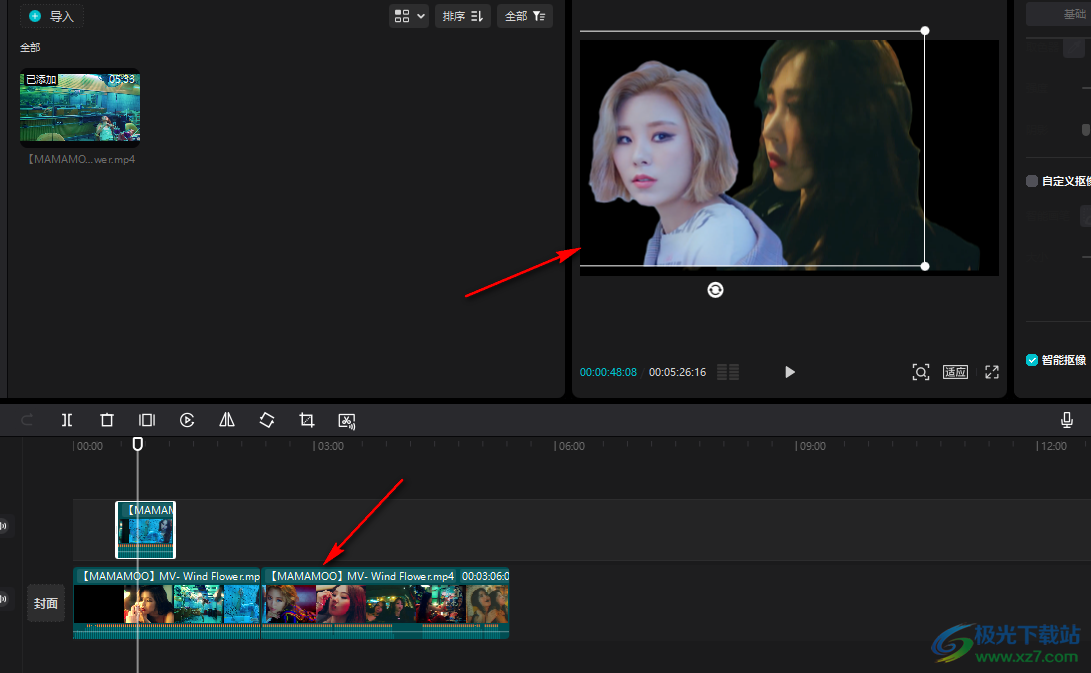Viewport: 1091px width, 673px height.
Task: Click the top-right corner handle of preview frame
Action: point(925,31)
